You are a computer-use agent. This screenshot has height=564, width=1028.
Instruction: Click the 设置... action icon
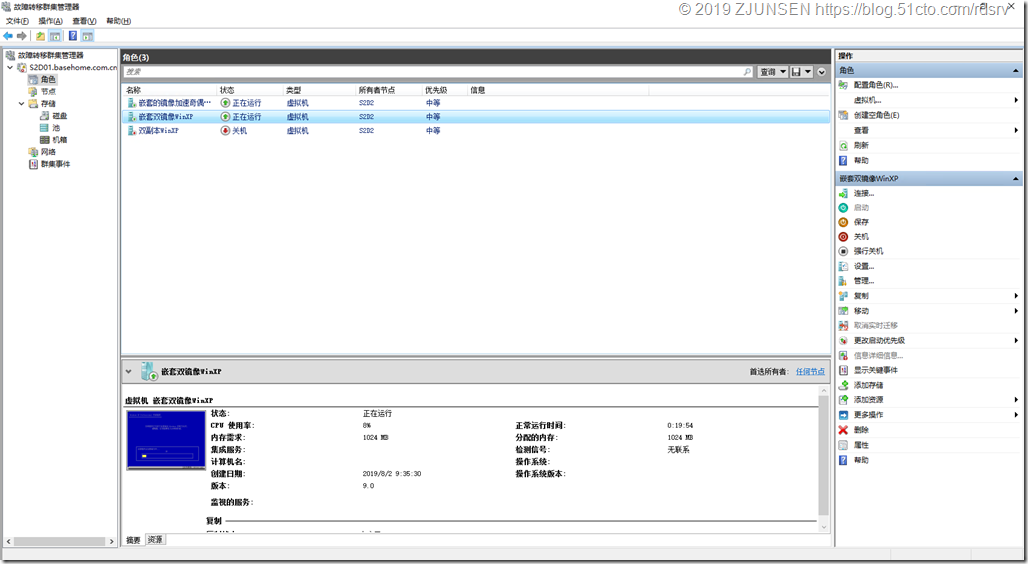click(x=844, y=266)
